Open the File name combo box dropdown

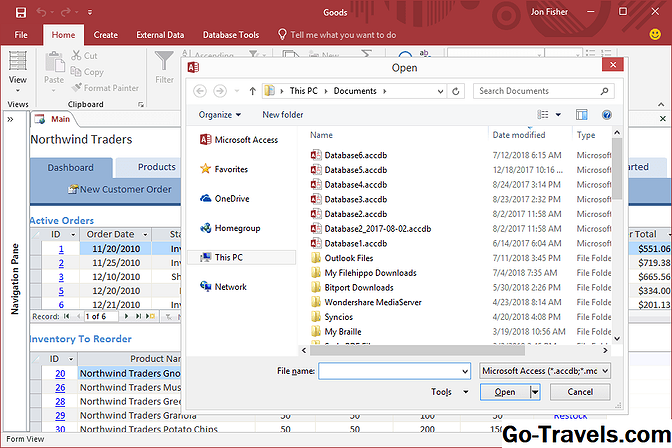(465, 371)
